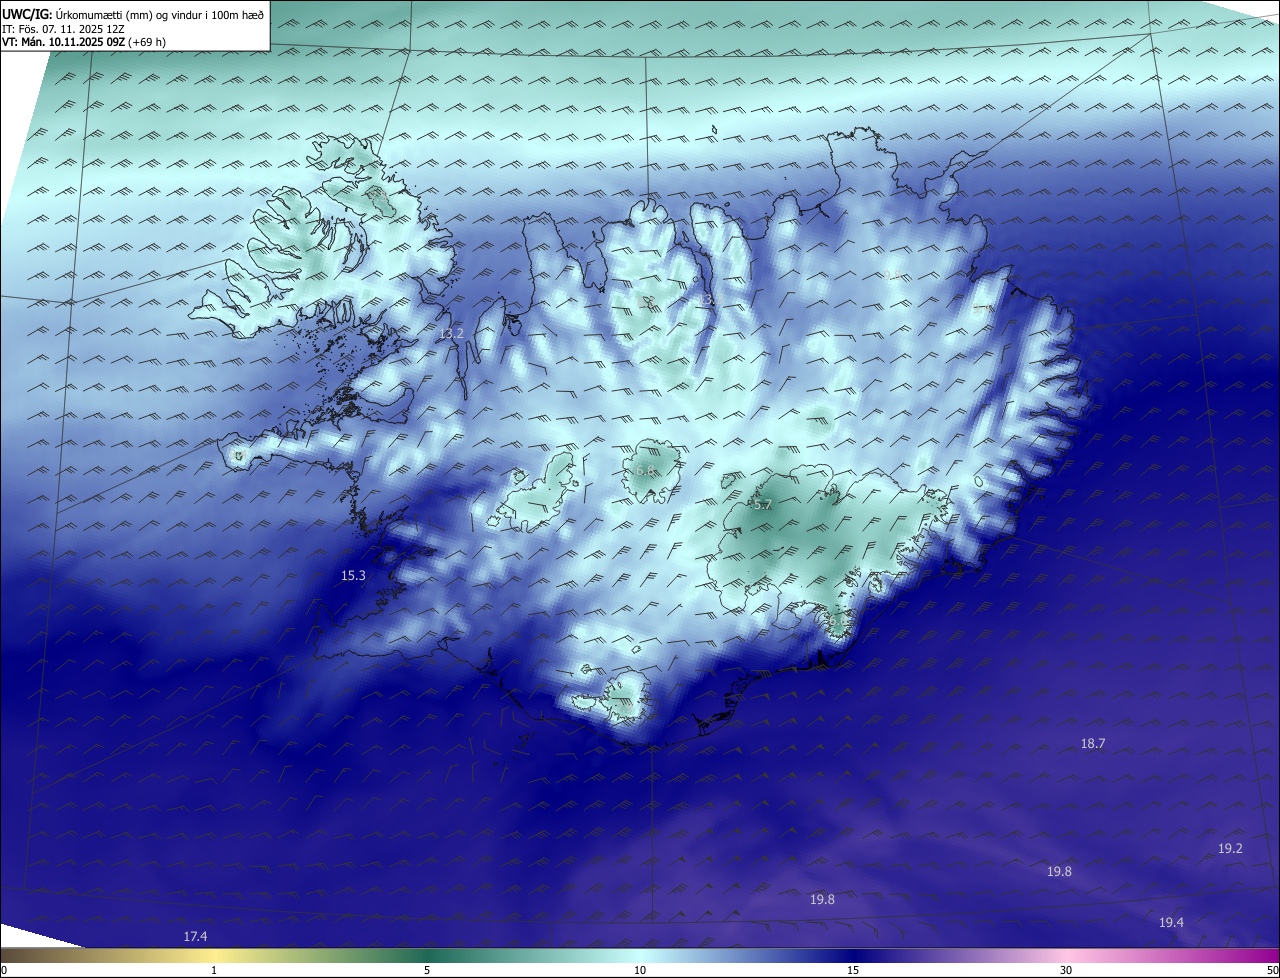Click the 13.2 value label on the map
The height and width of the screenshot is (978, 1280).
[451, 333]
